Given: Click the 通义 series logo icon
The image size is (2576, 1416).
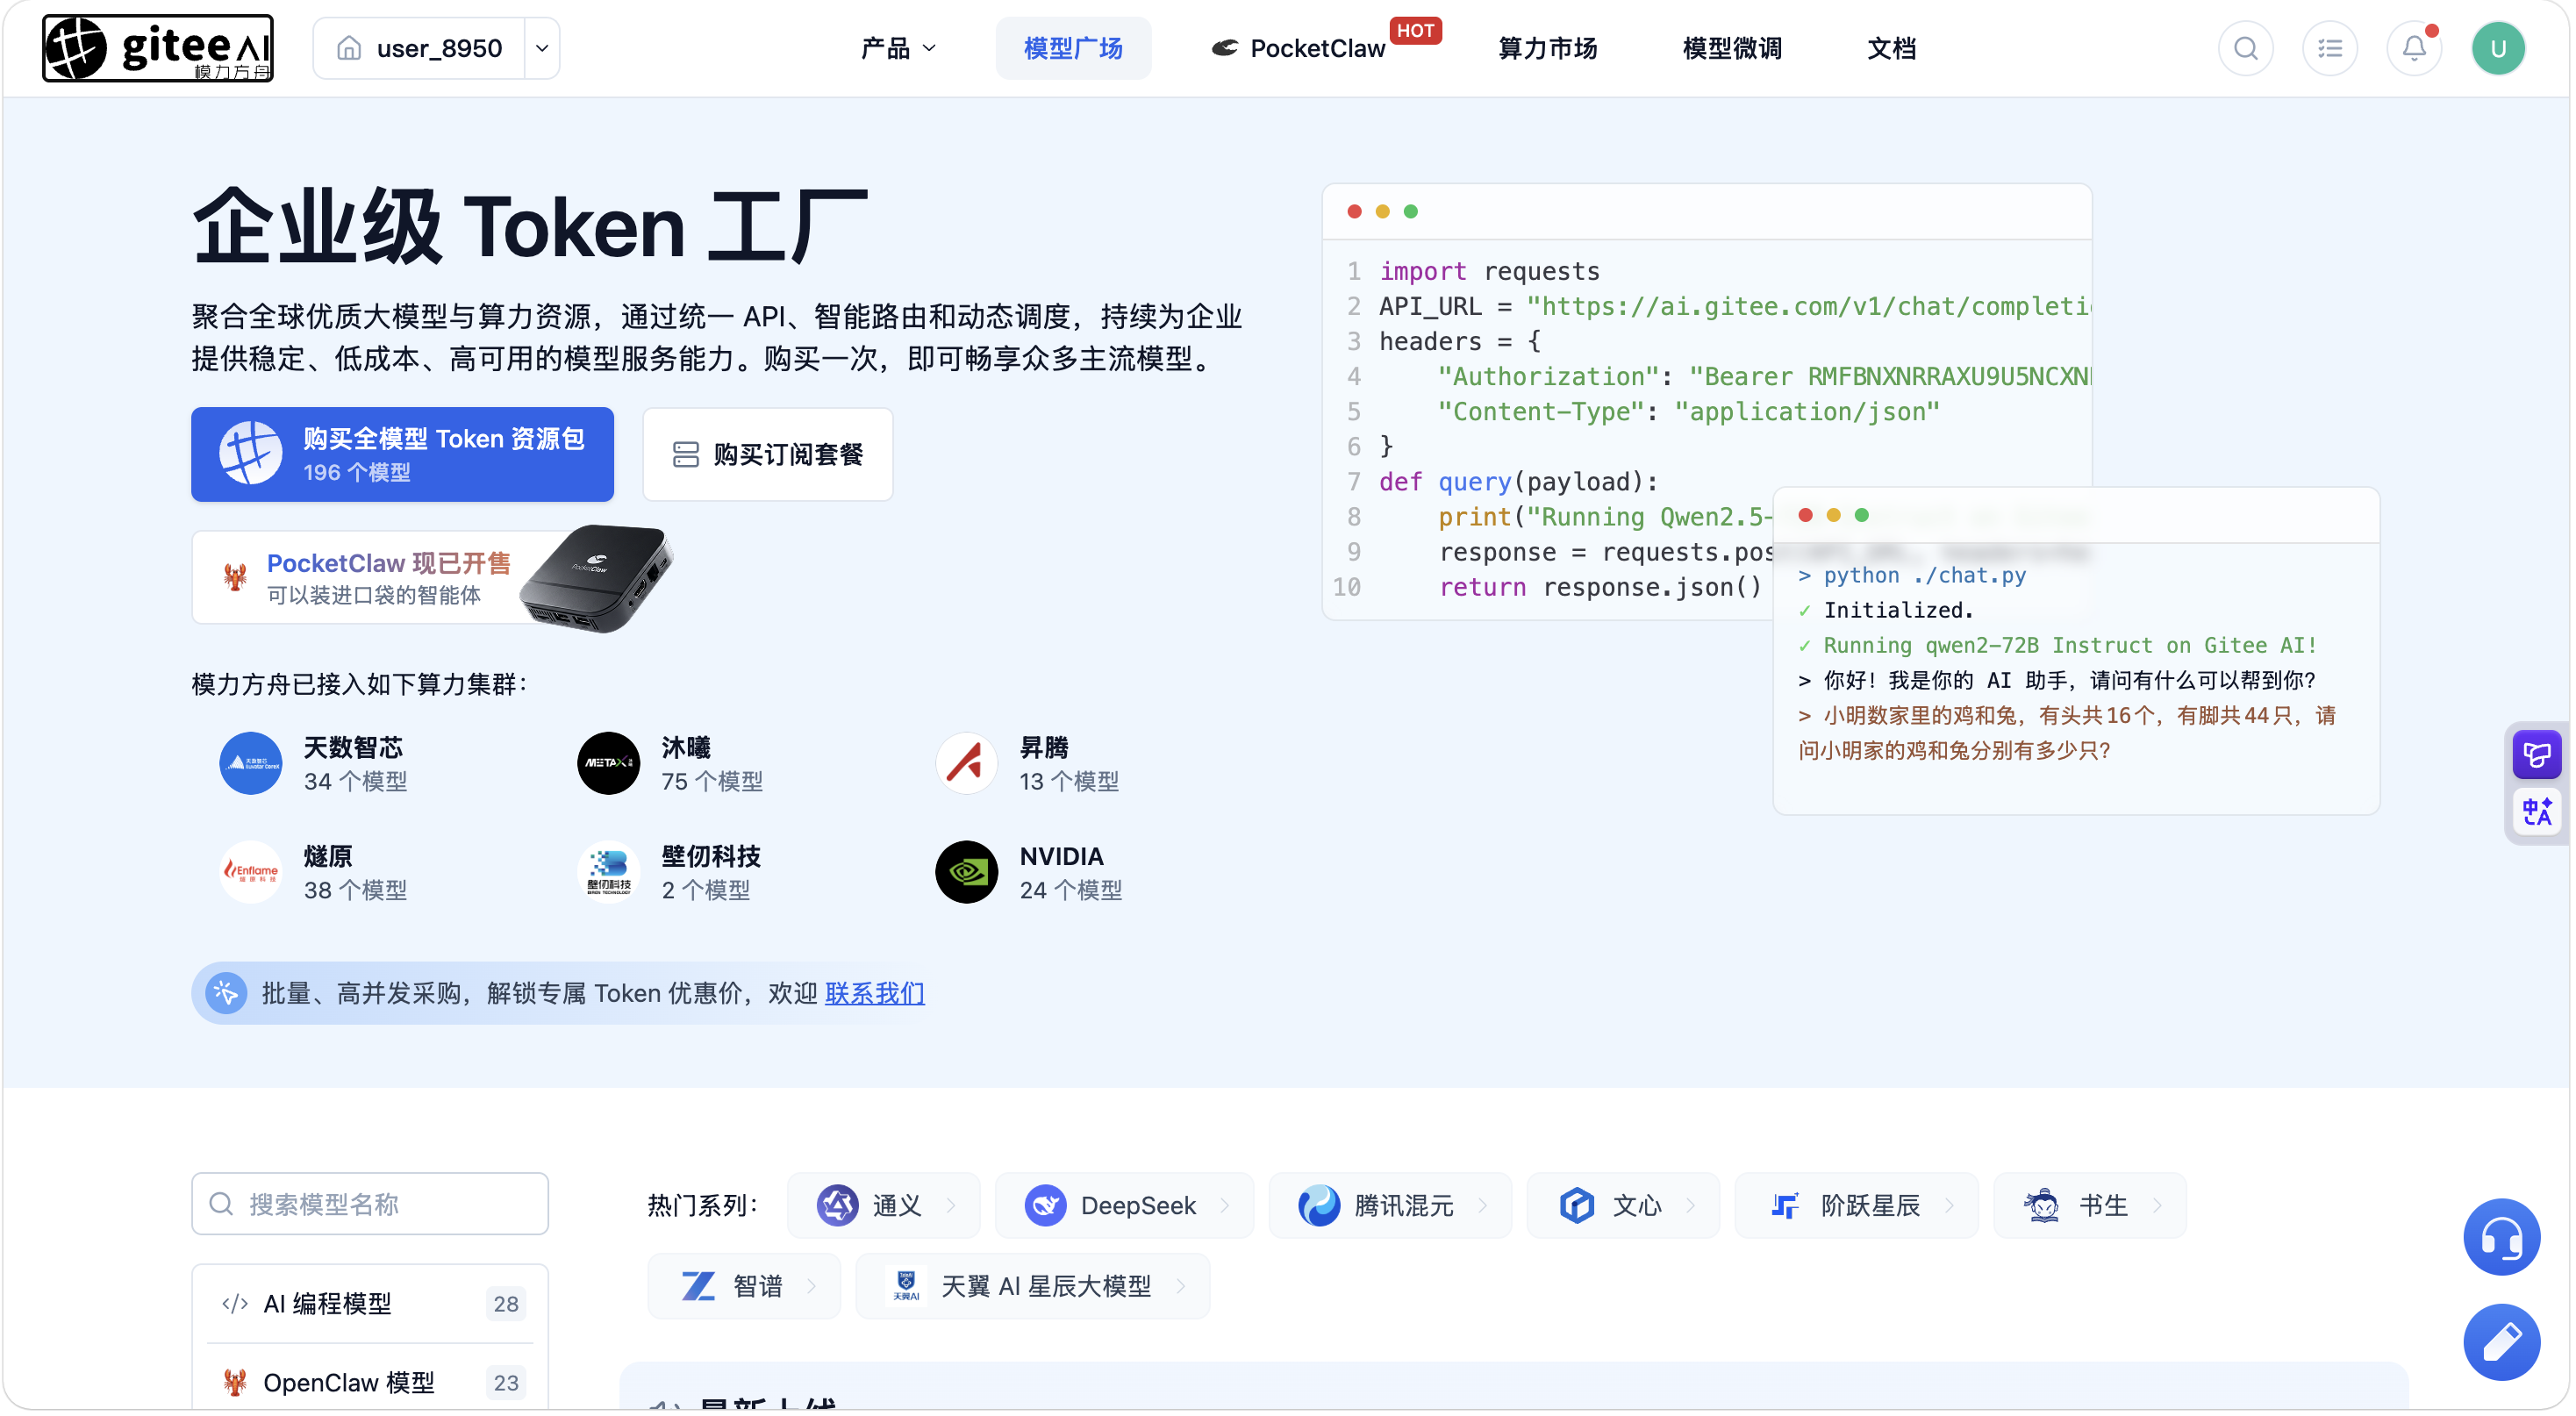Looking at the screenshot, I should [837, 1205].
